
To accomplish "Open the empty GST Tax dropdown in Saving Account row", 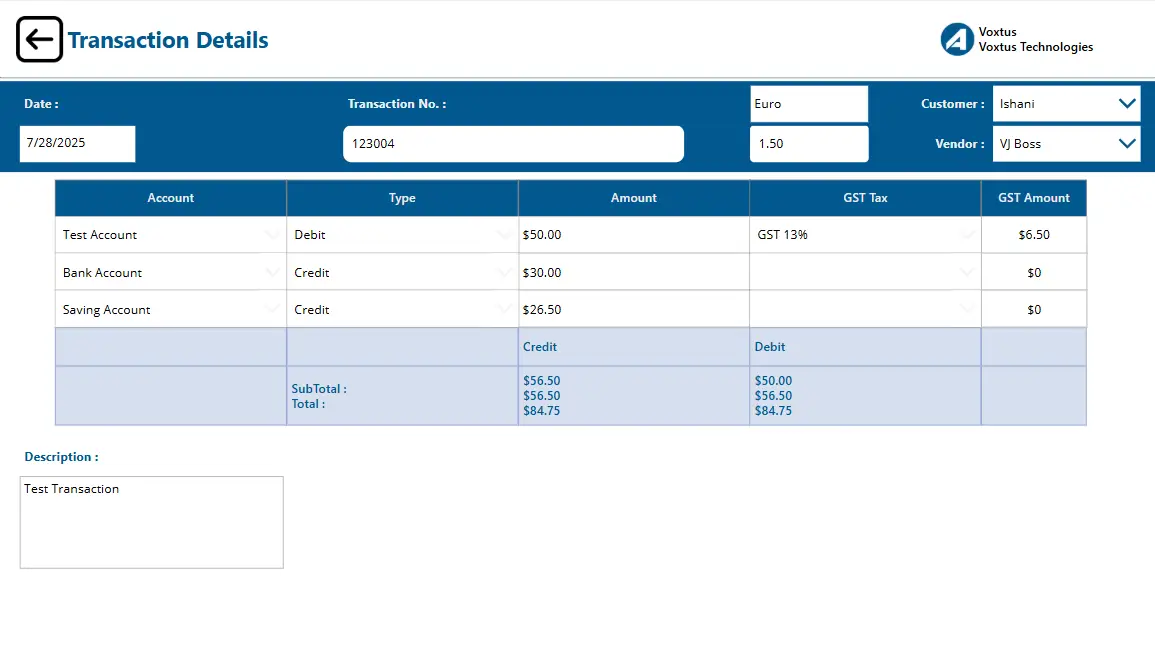I will [x=866, y=309].
